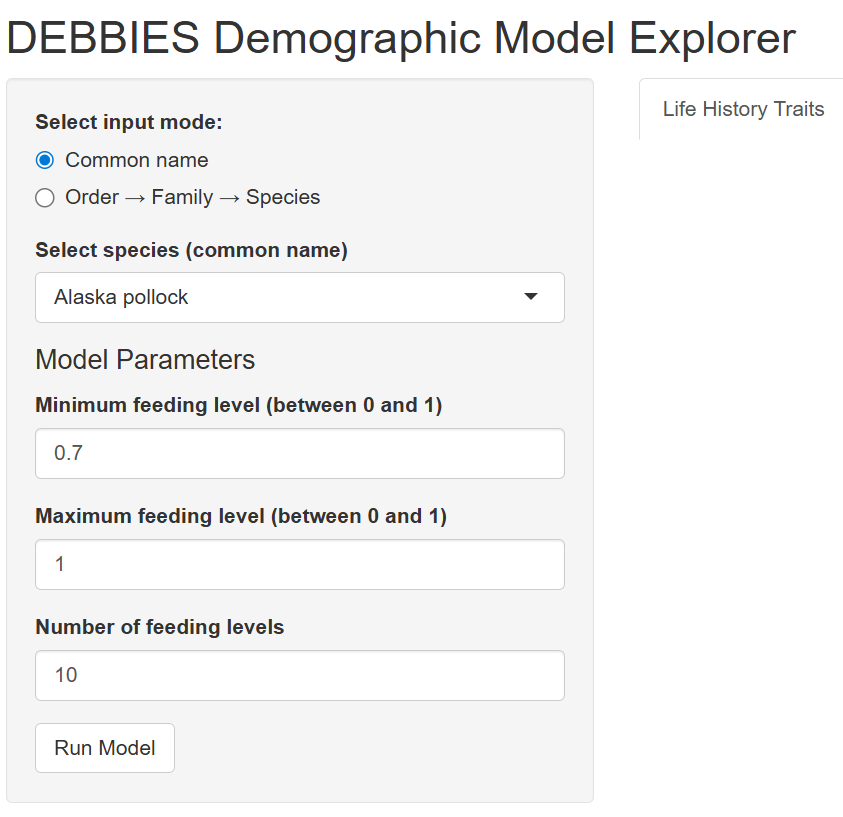Viewport: 843px width, 817px height.
Task: Click the gray sidebar panel background
Action: click(400, 760)
